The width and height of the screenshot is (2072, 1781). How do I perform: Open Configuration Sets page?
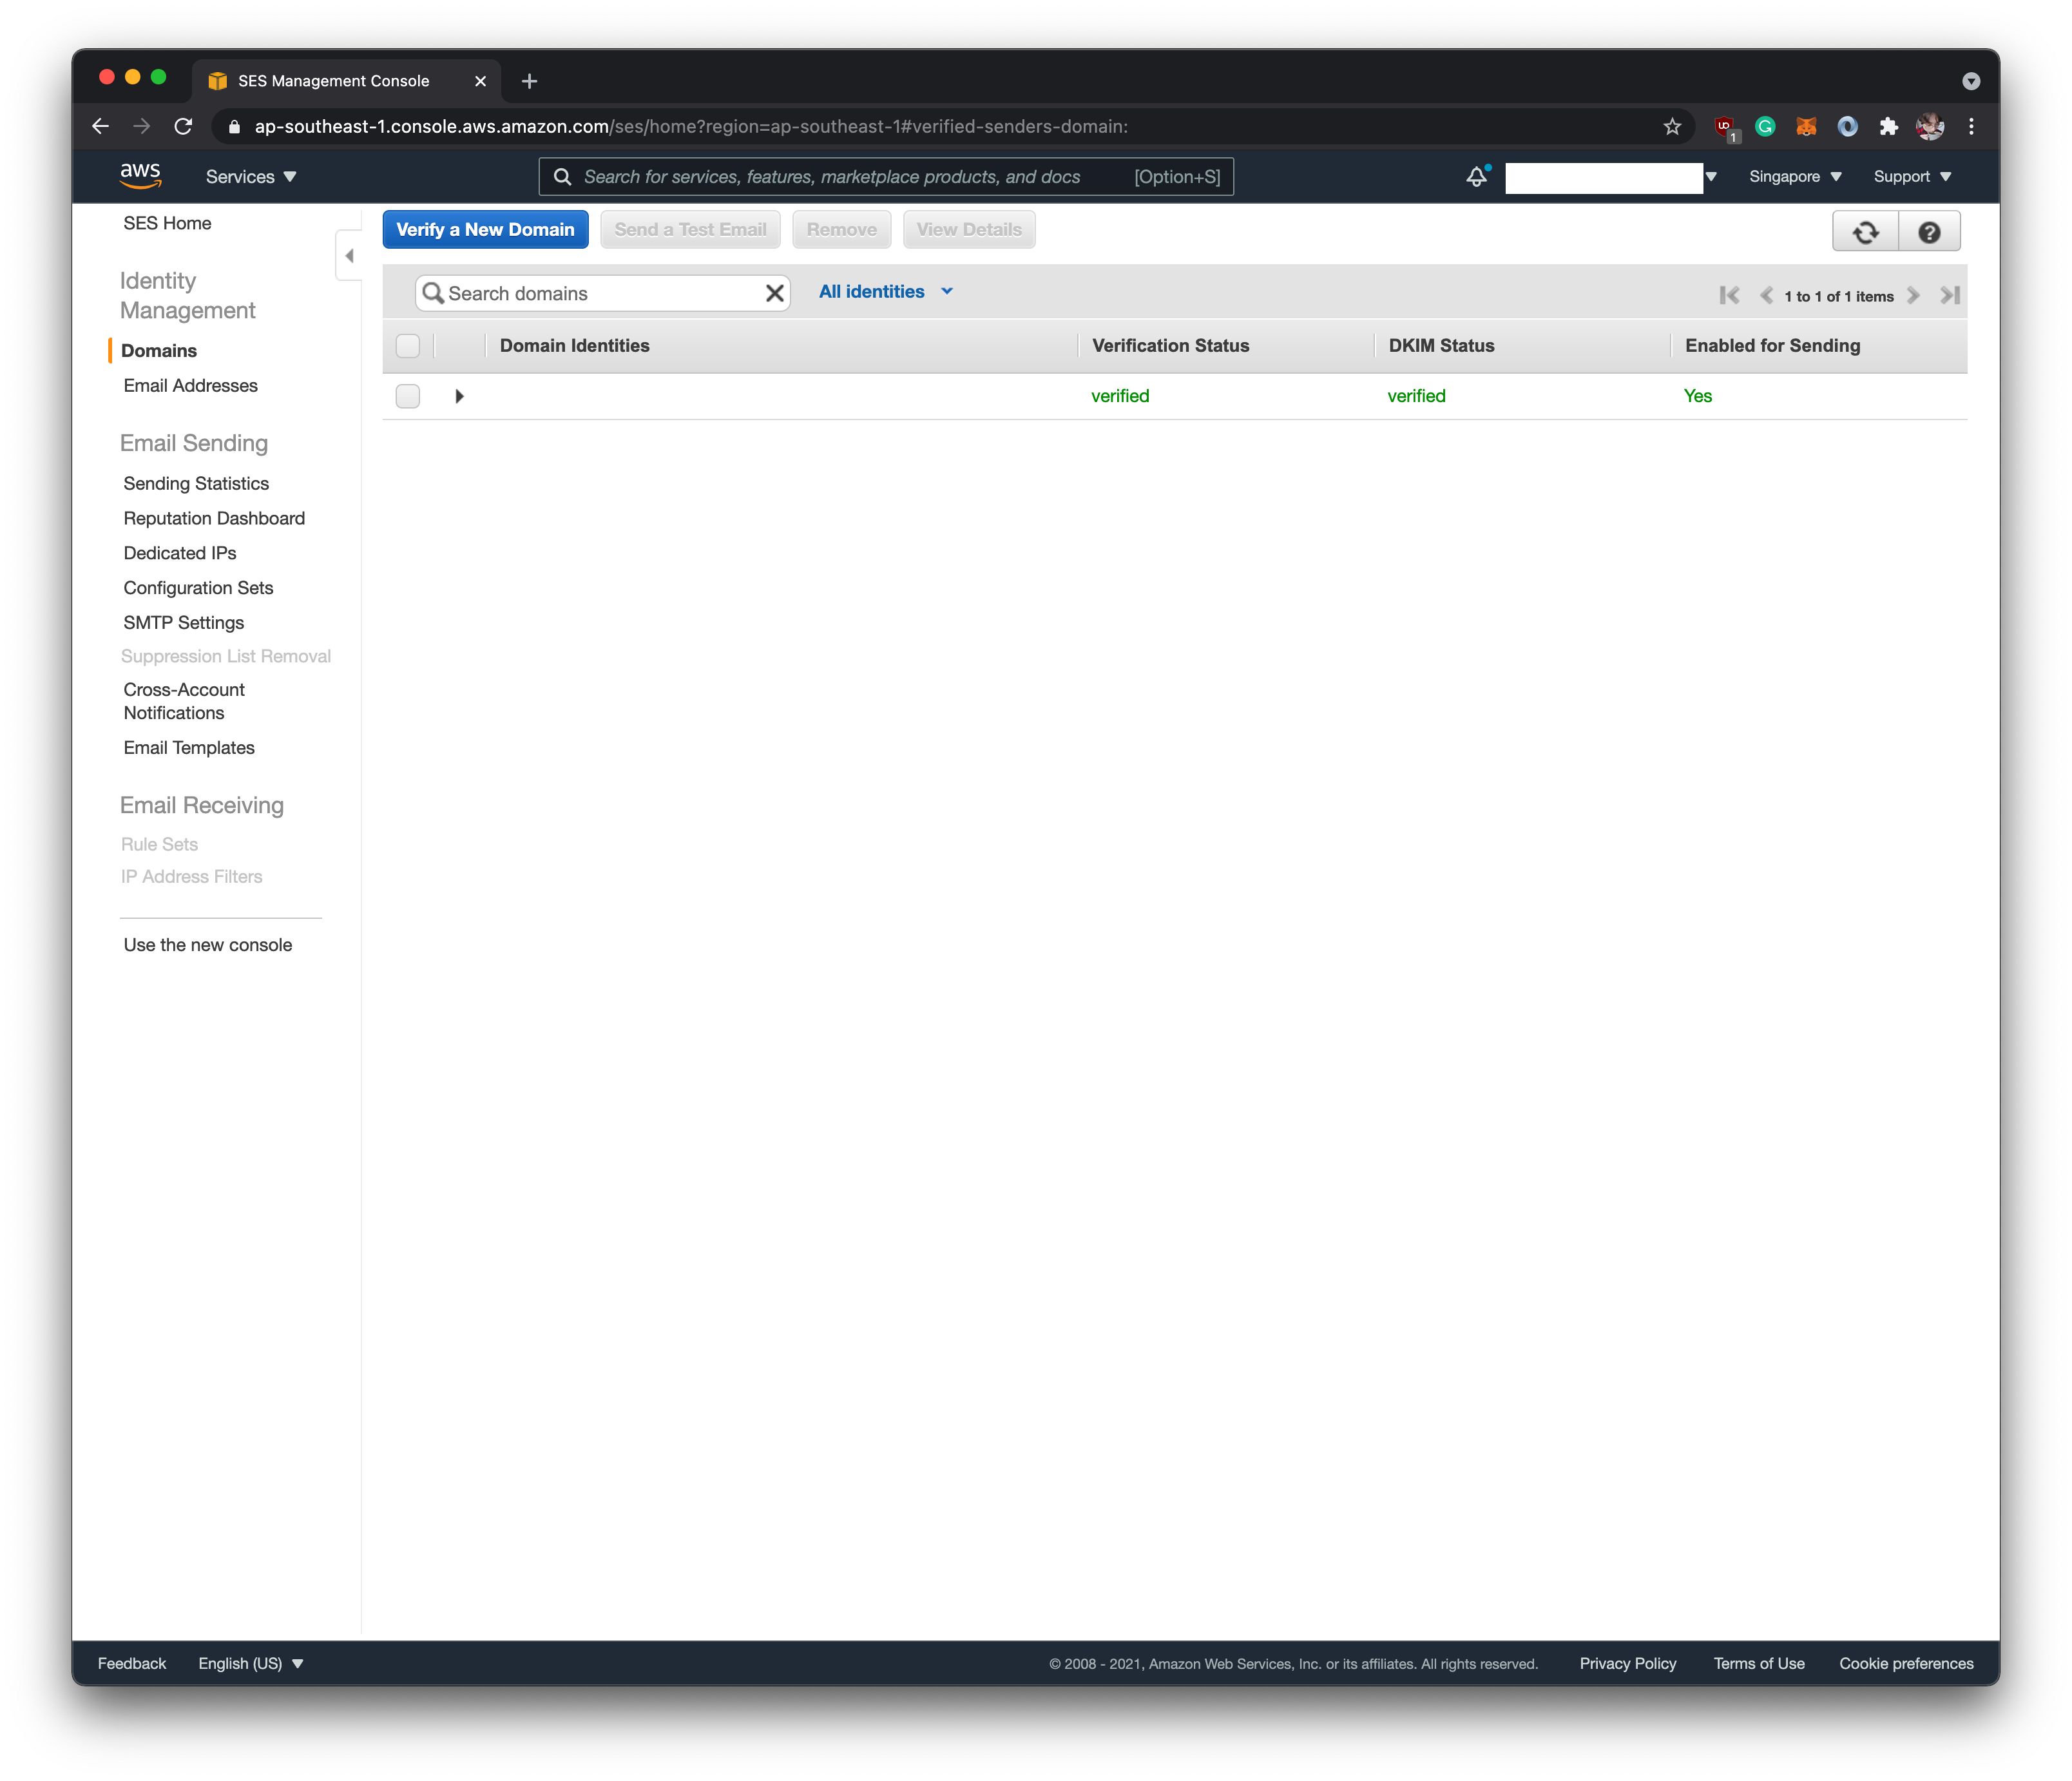pos(198,588)
